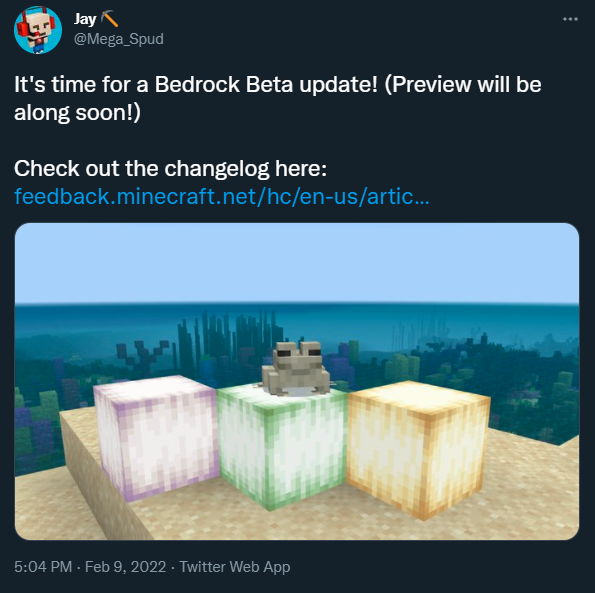
Task: Click the yellow froglight block in image
Action: (419, 450)
